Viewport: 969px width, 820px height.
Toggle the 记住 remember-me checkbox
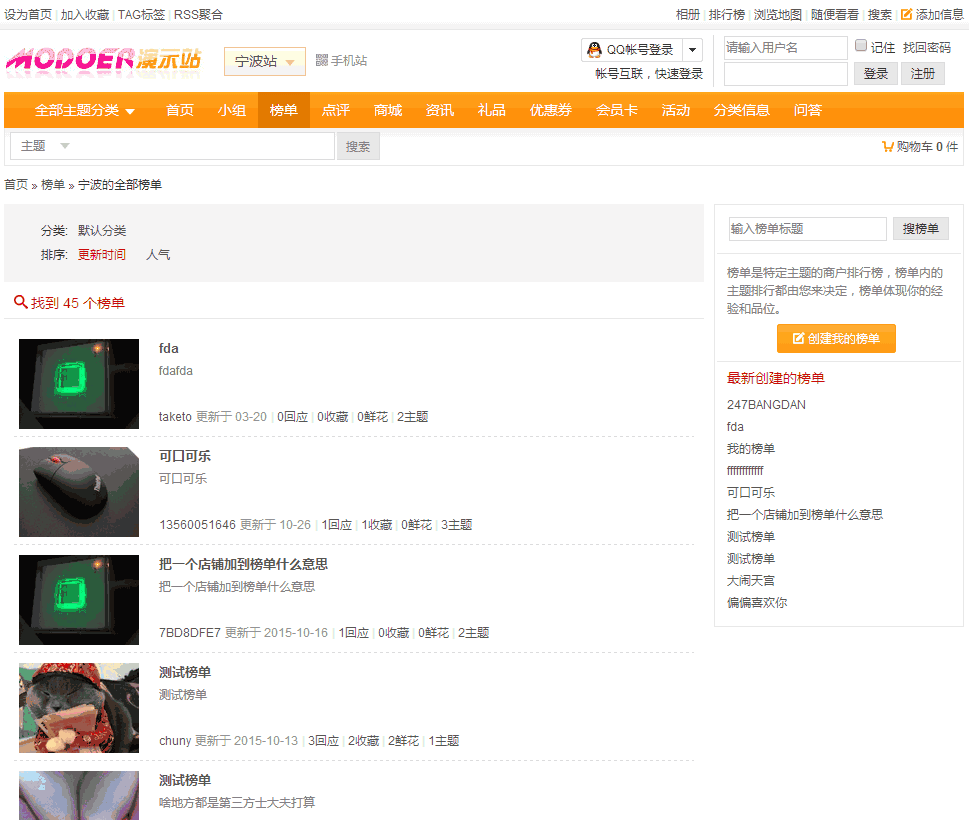861,46
